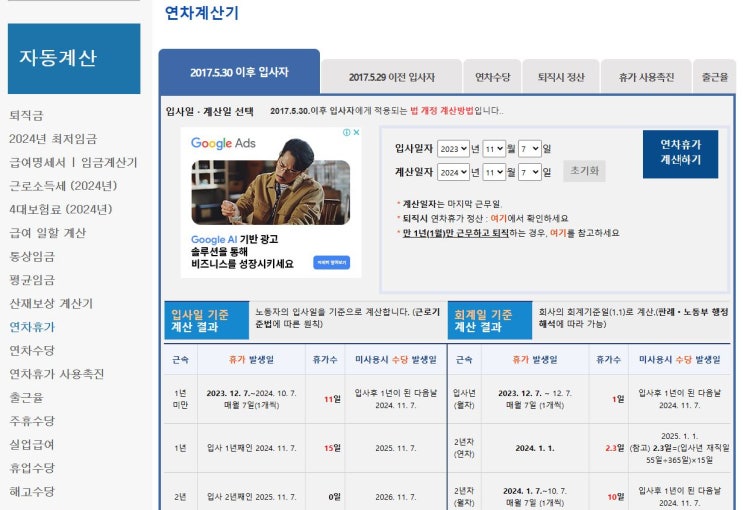The image size is (743, 510).
Task: Select the 10일 value in 2년차 (월차) row
Action: point(616,497)
